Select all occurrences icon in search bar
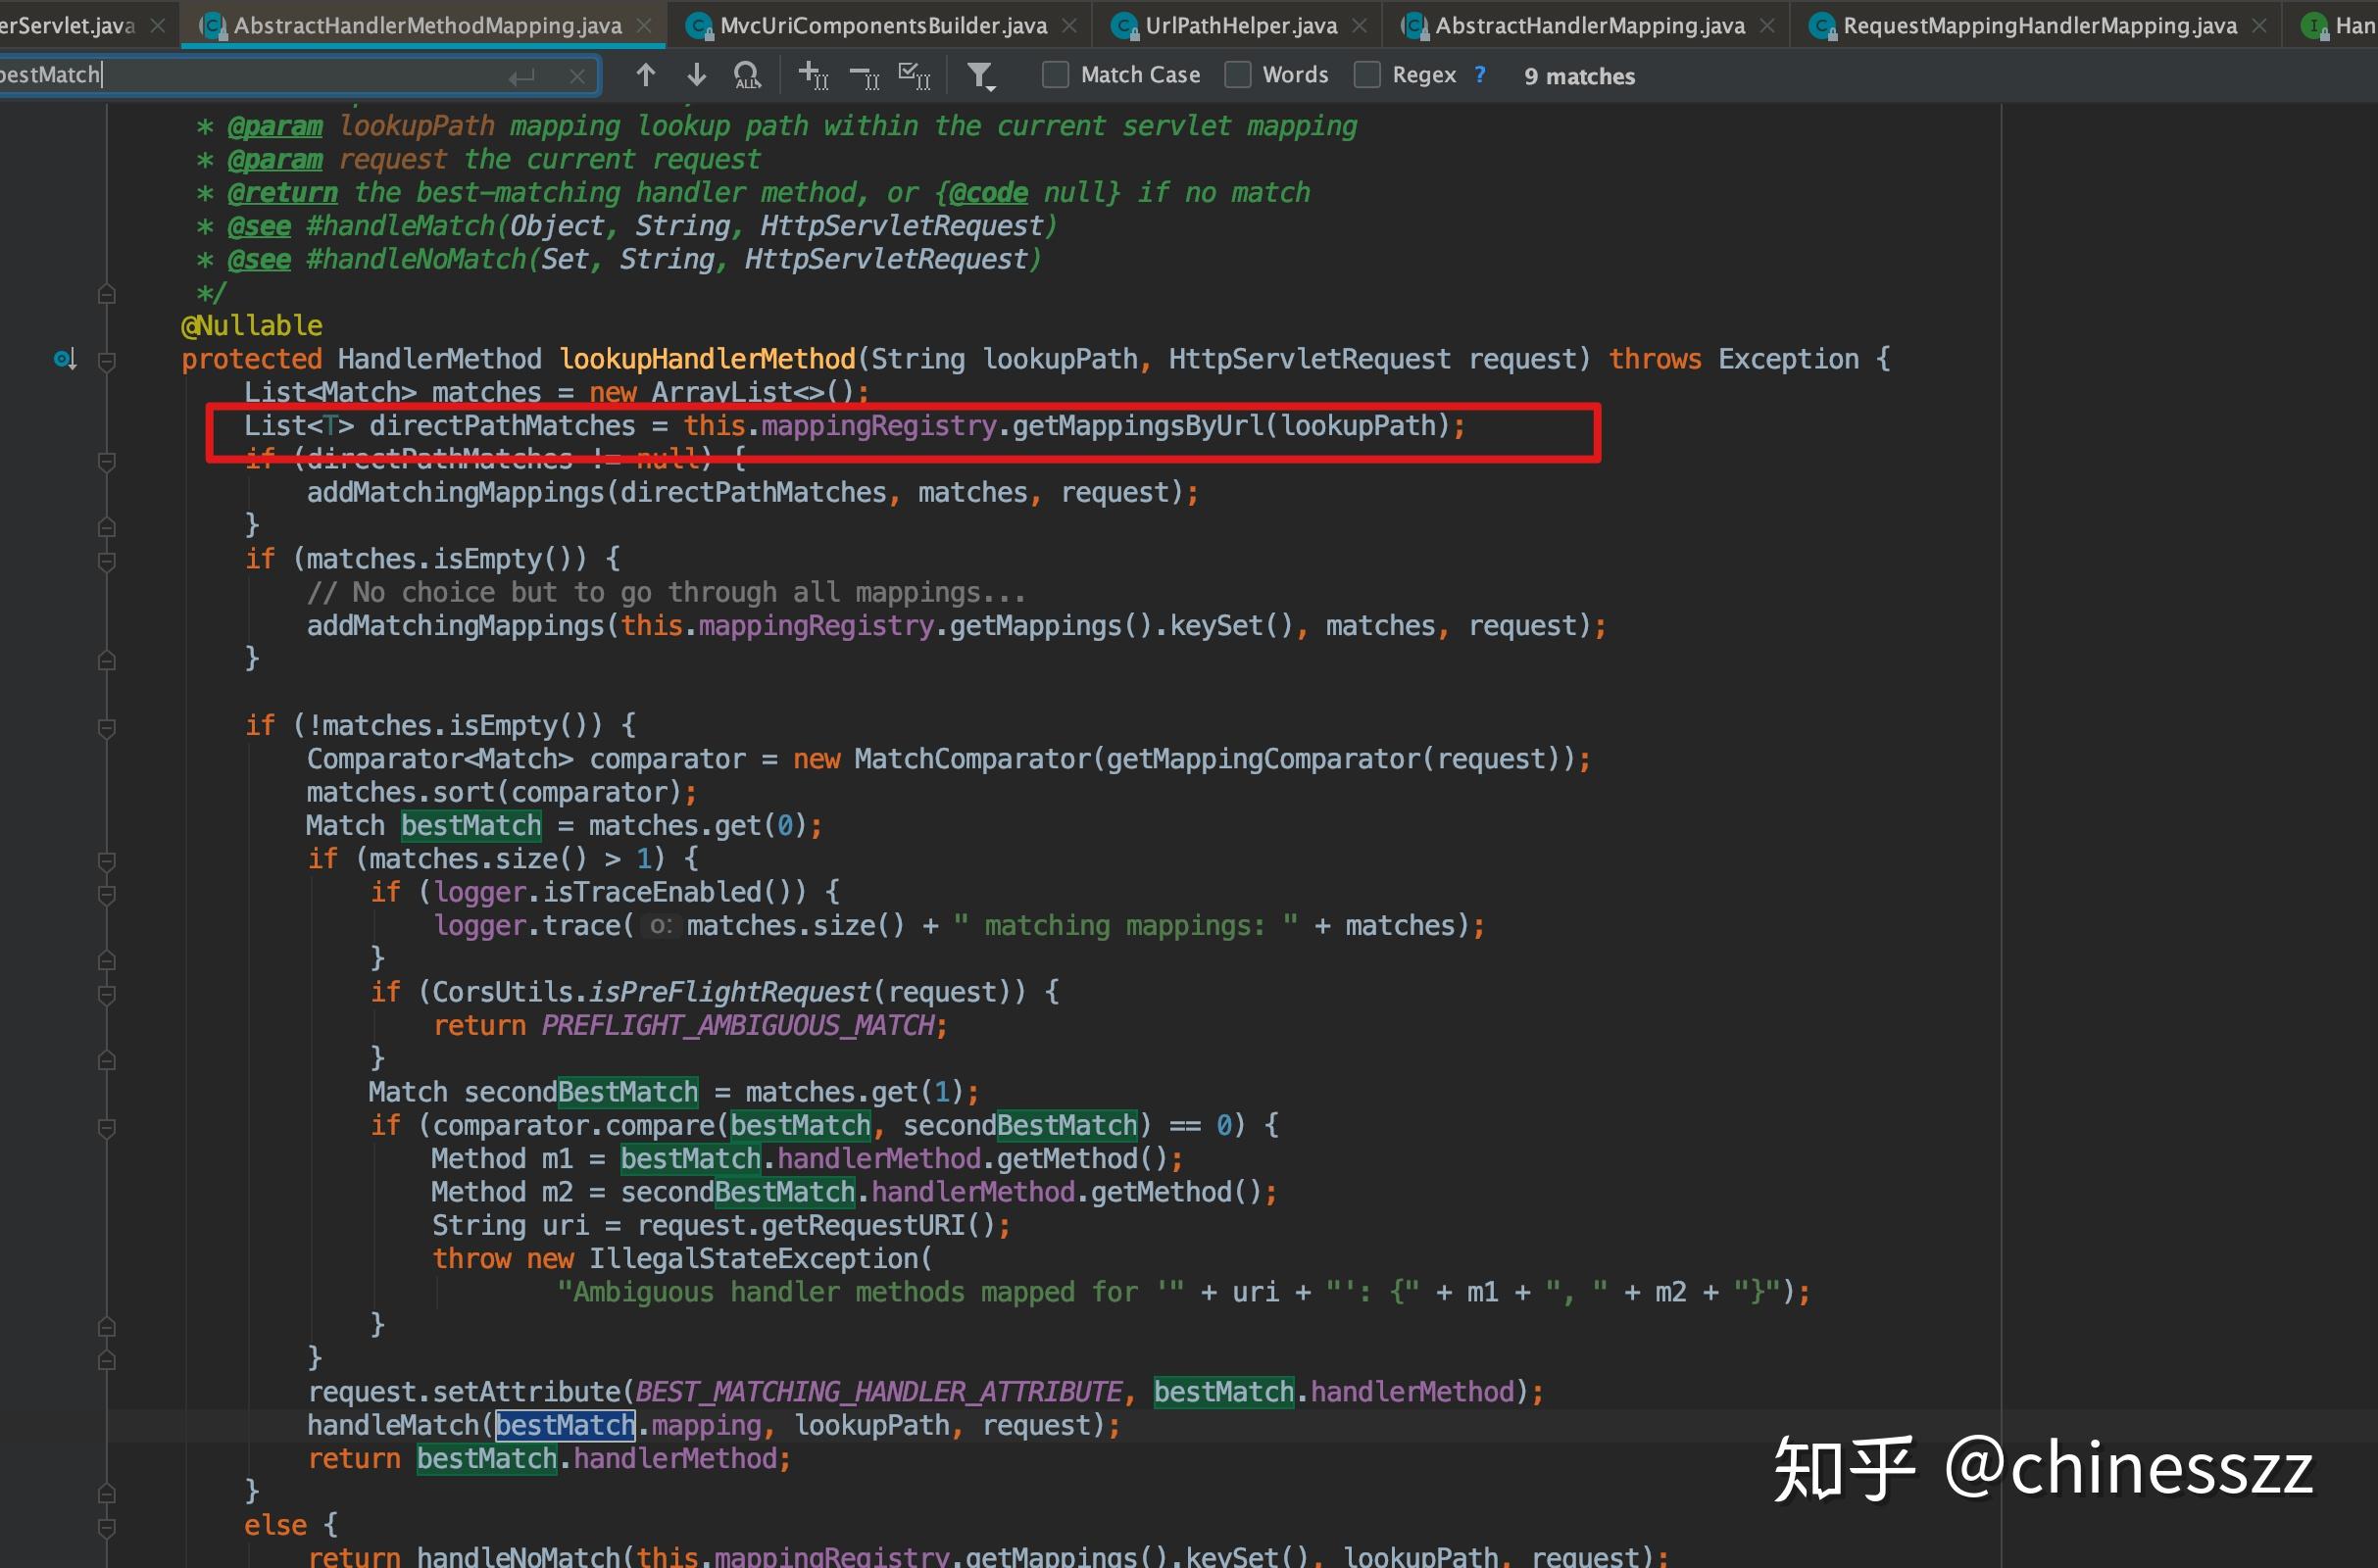Image resolution: width=2378 pixels, height=1568 pixels. pyautogui.click(x=914, y=75)
